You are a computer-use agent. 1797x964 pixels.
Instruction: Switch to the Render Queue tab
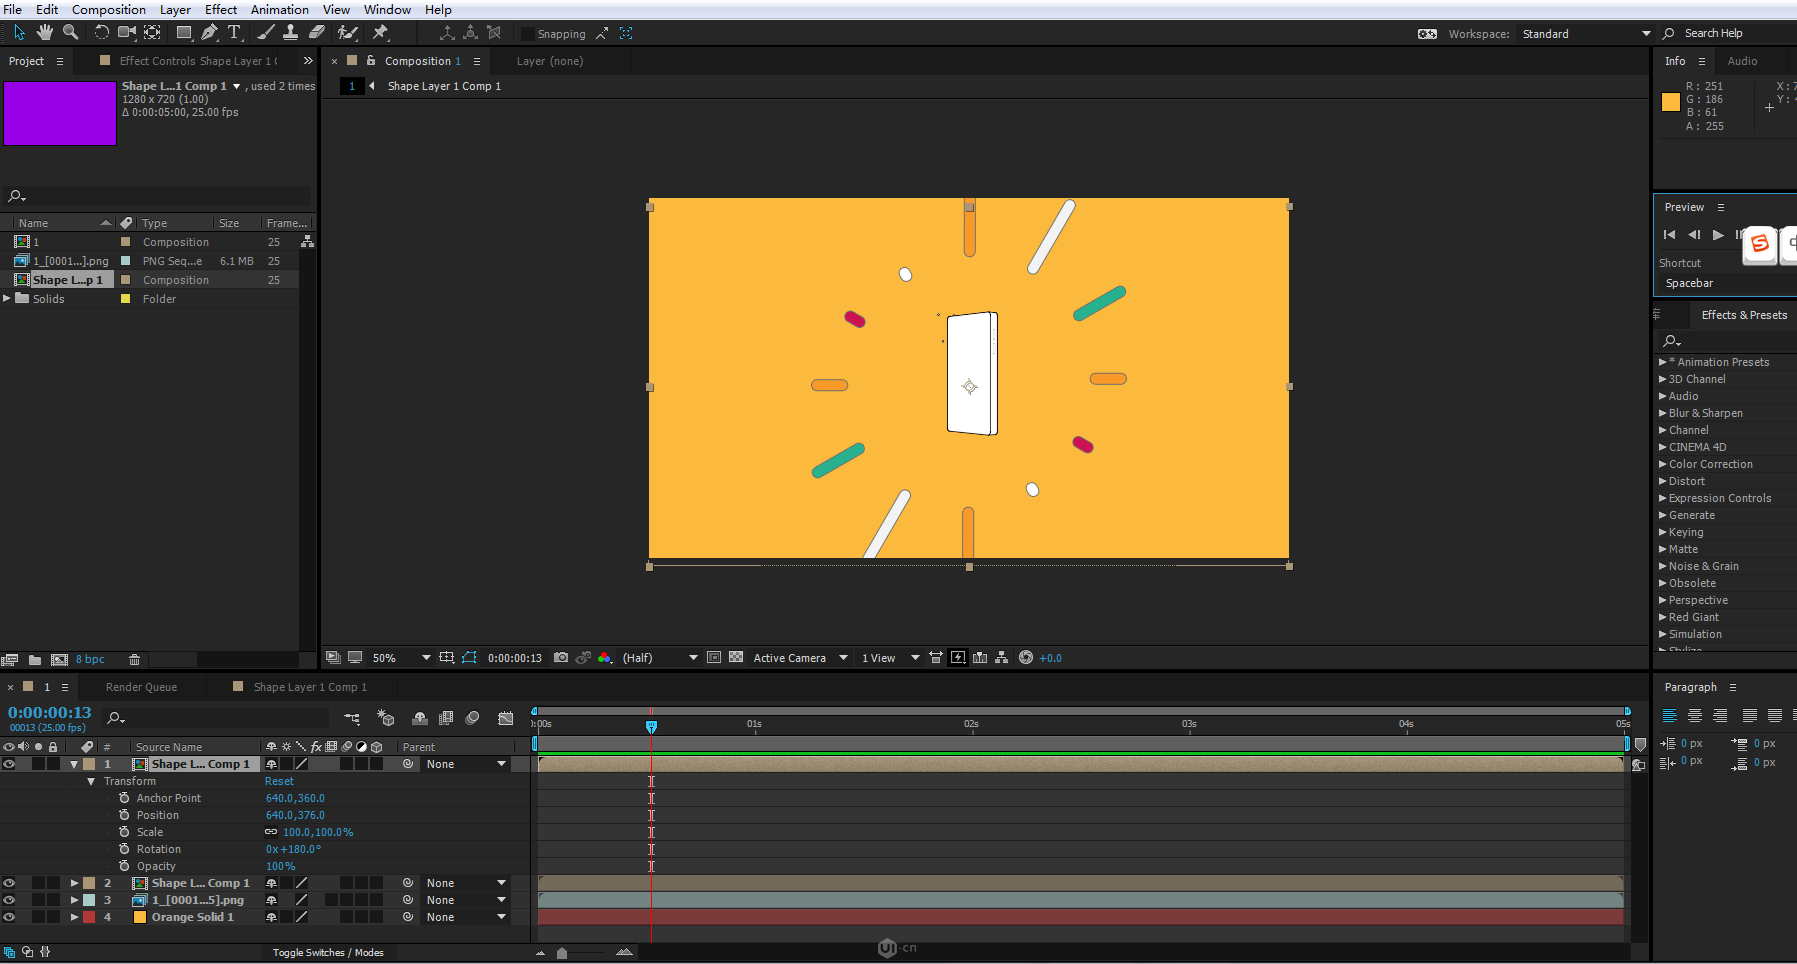tap(141, 687)
